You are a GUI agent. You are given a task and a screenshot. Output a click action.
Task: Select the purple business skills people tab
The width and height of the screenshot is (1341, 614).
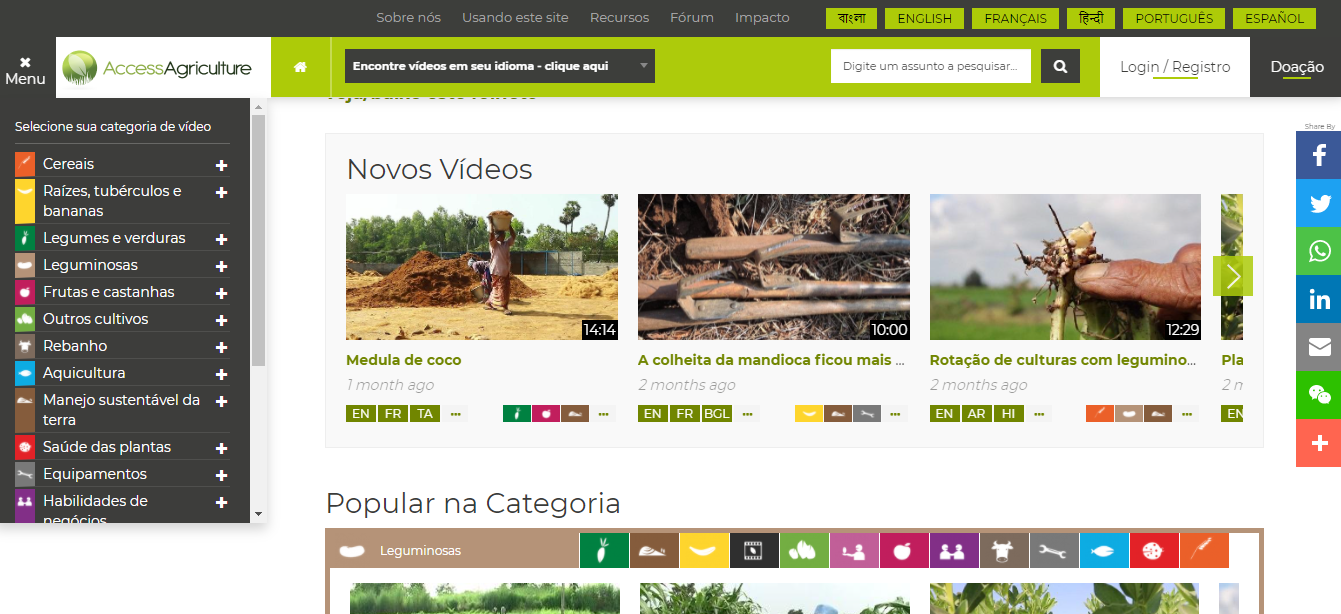tap(954, 551)
